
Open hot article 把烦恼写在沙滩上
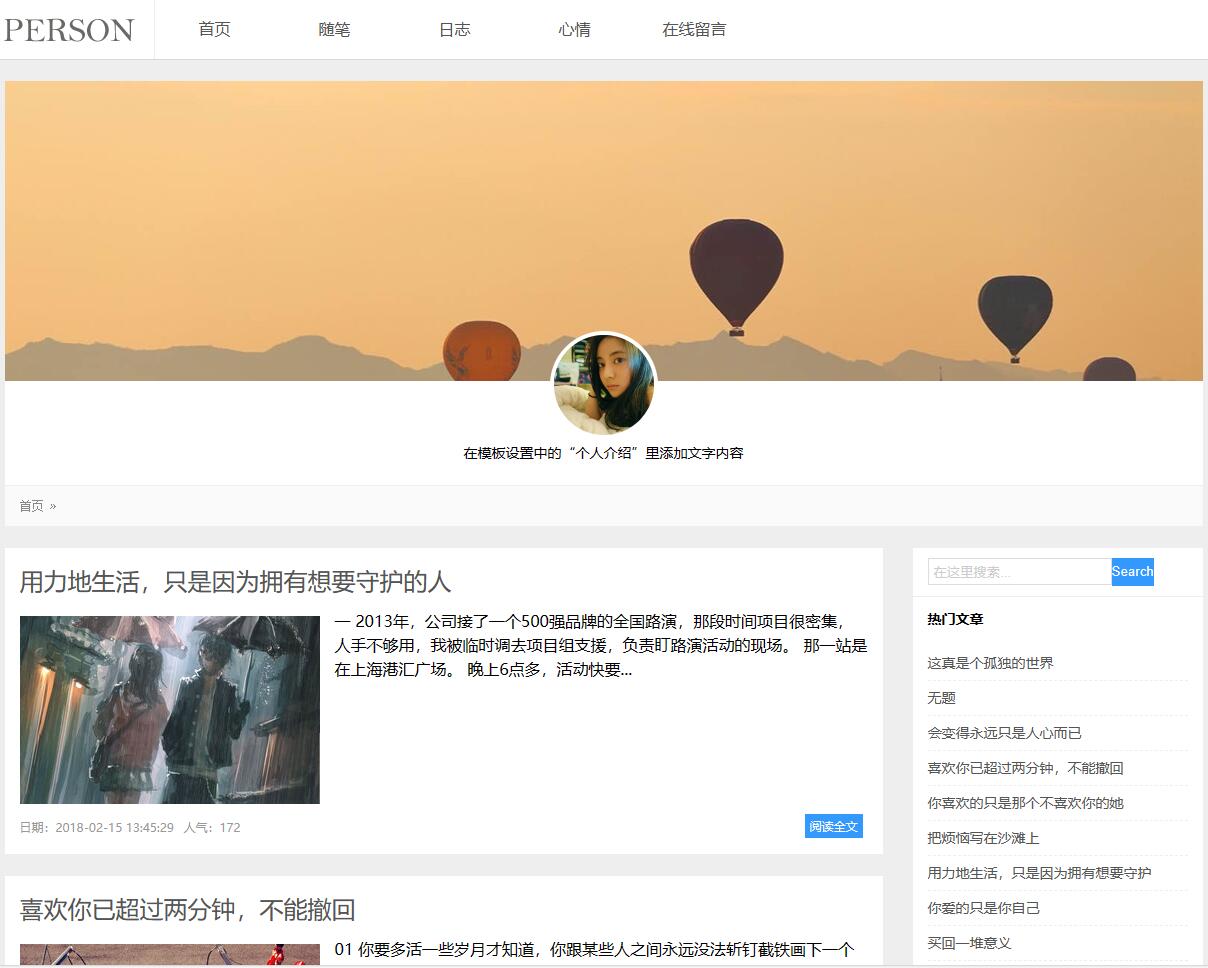click(x=983, y=838)
